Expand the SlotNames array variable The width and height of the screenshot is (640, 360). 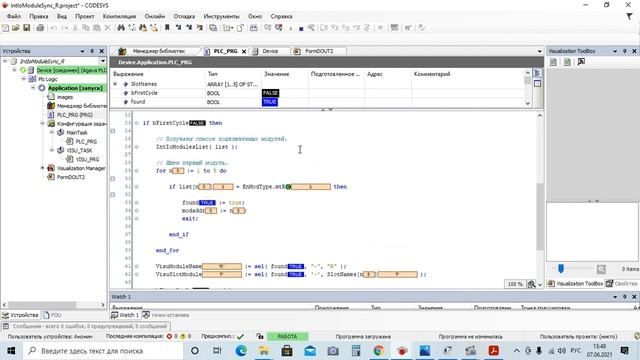pyautogui.click(x=115, y=84)
